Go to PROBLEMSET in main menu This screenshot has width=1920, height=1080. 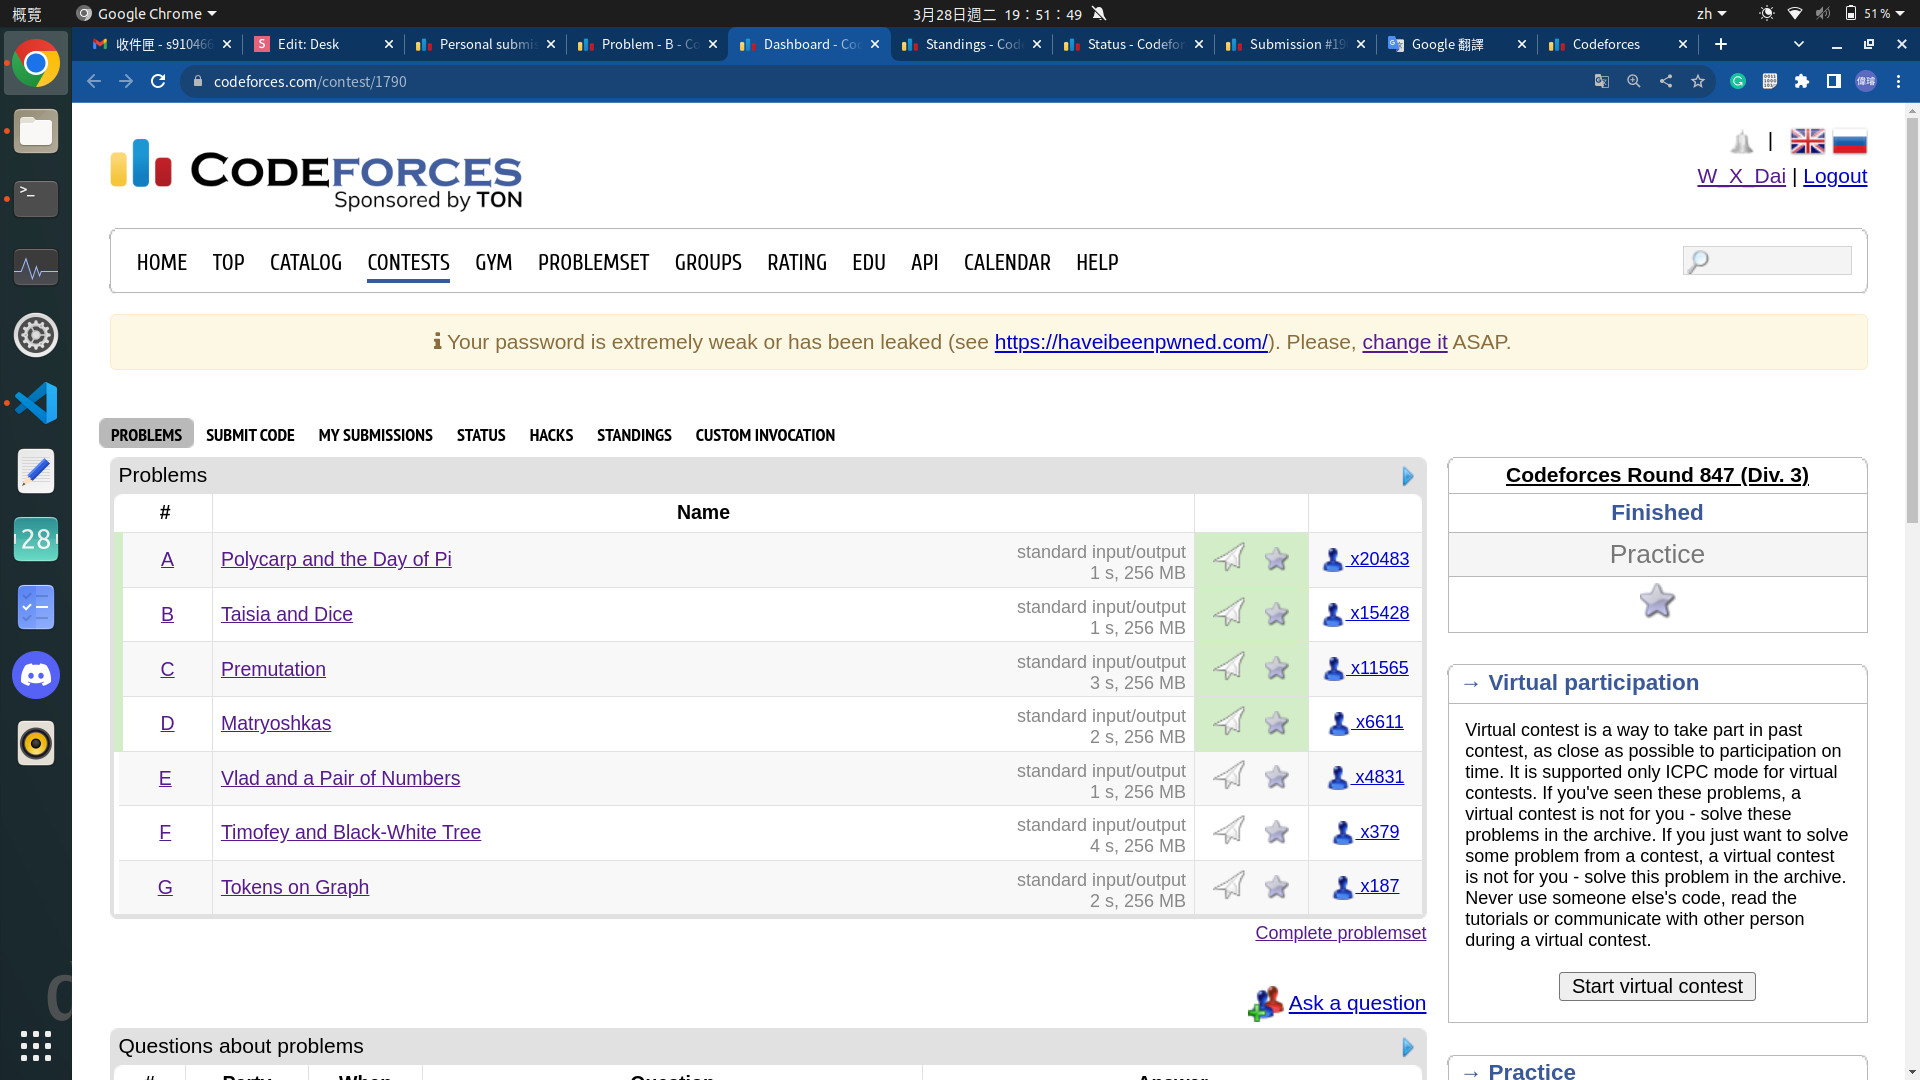[592, 262]
